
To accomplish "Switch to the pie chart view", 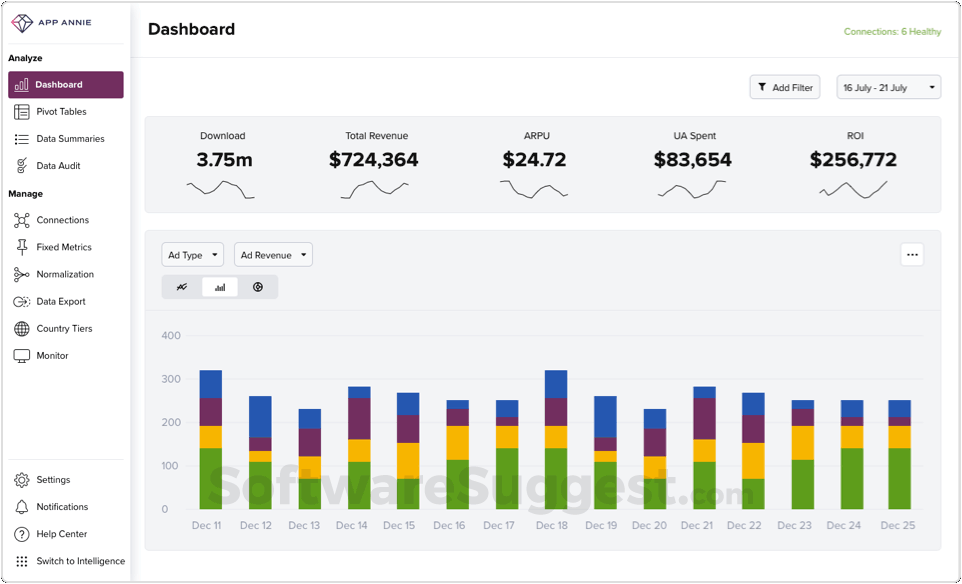I will [x=258, y=286].
